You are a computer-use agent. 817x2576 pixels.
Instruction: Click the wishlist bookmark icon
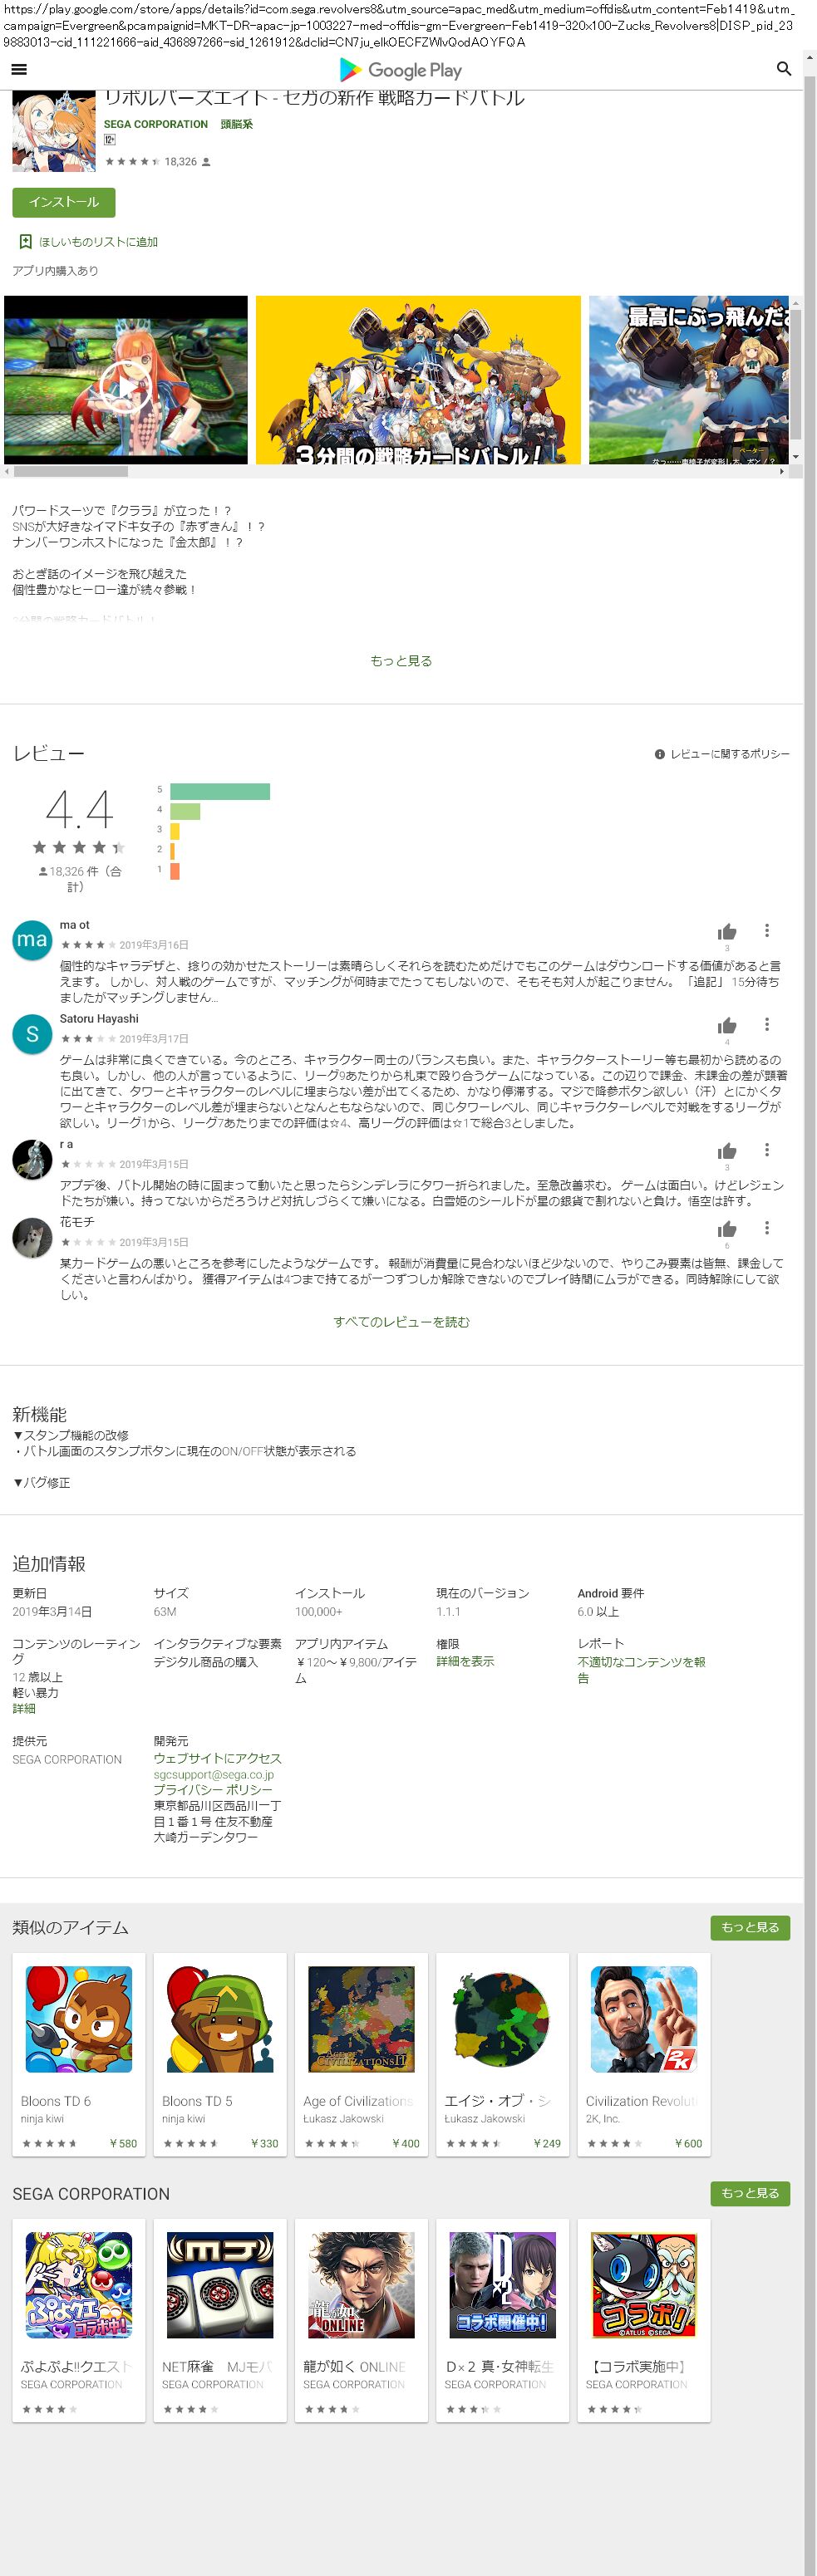(x=25, y=242)
